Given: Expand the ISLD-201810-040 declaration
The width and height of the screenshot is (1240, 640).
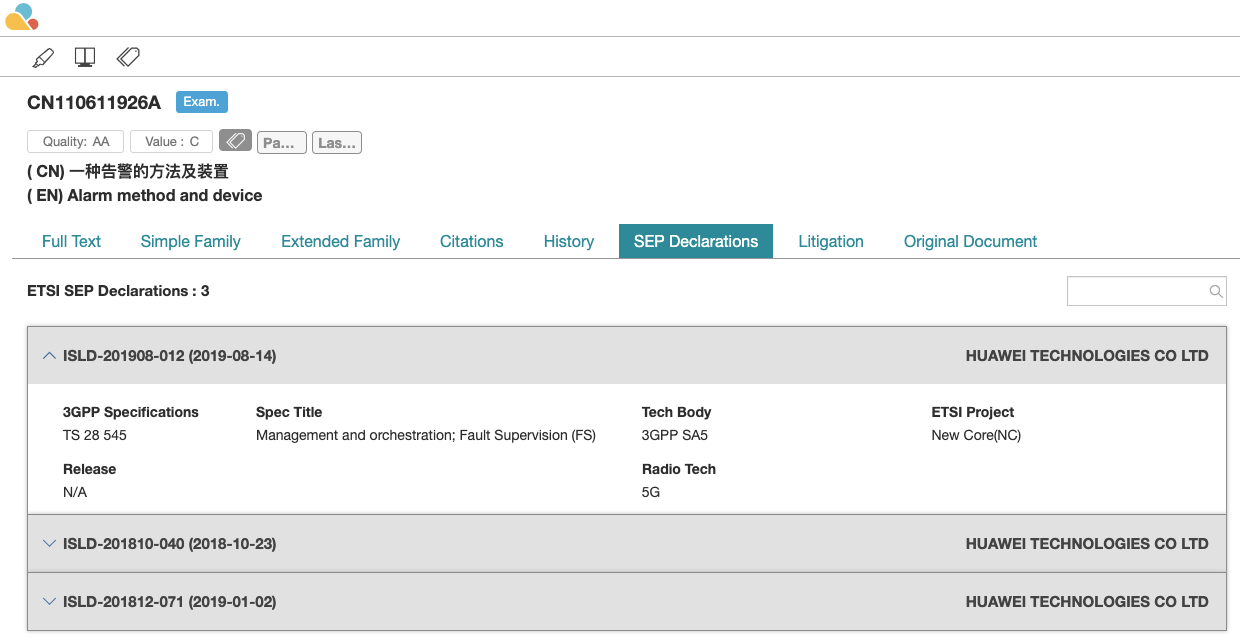Looking at the screenshot, I should (49, 543).
